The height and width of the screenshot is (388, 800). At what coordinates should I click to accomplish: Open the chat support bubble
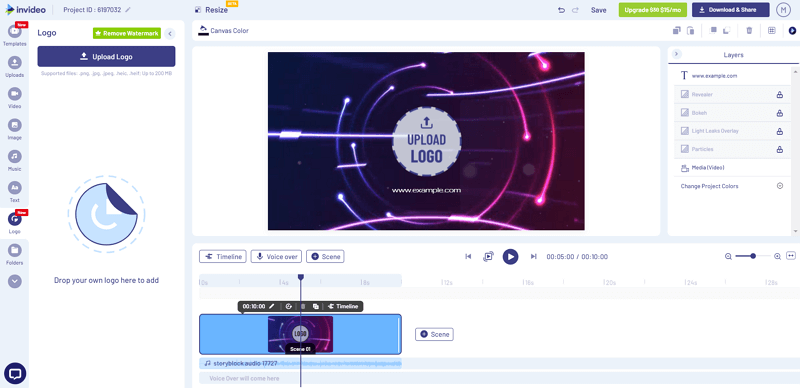15,374
